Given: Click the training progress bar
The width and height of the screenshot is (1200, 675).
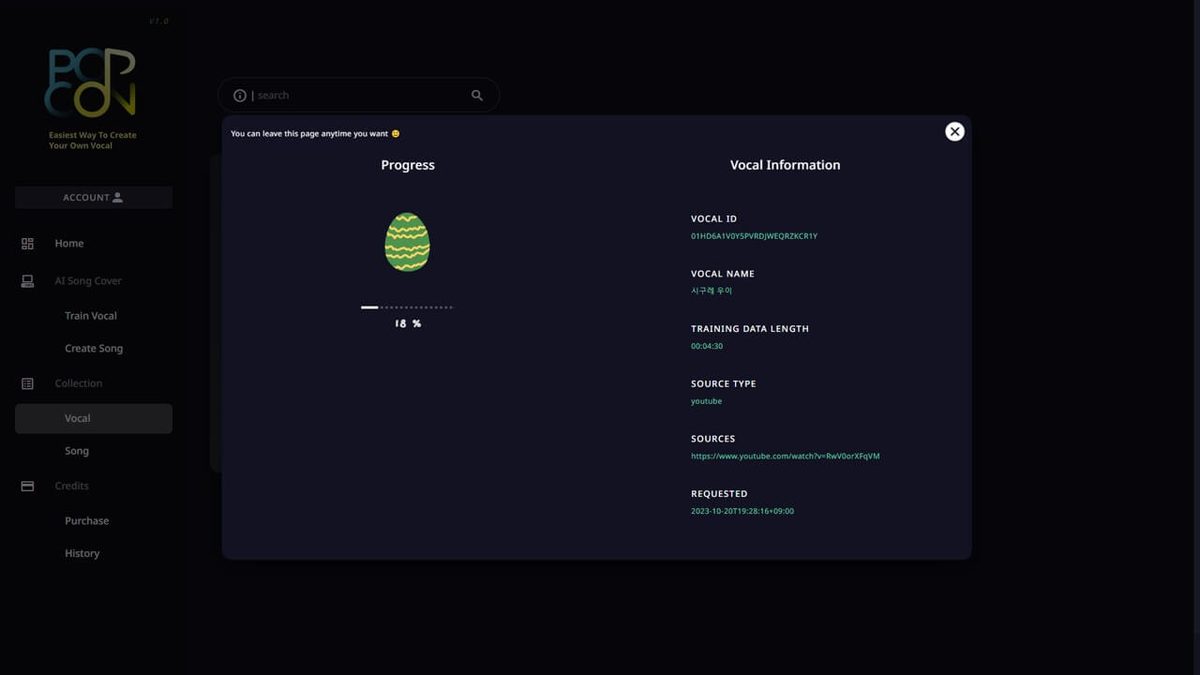Looking at the screenshot, I should tap(407, 307).
